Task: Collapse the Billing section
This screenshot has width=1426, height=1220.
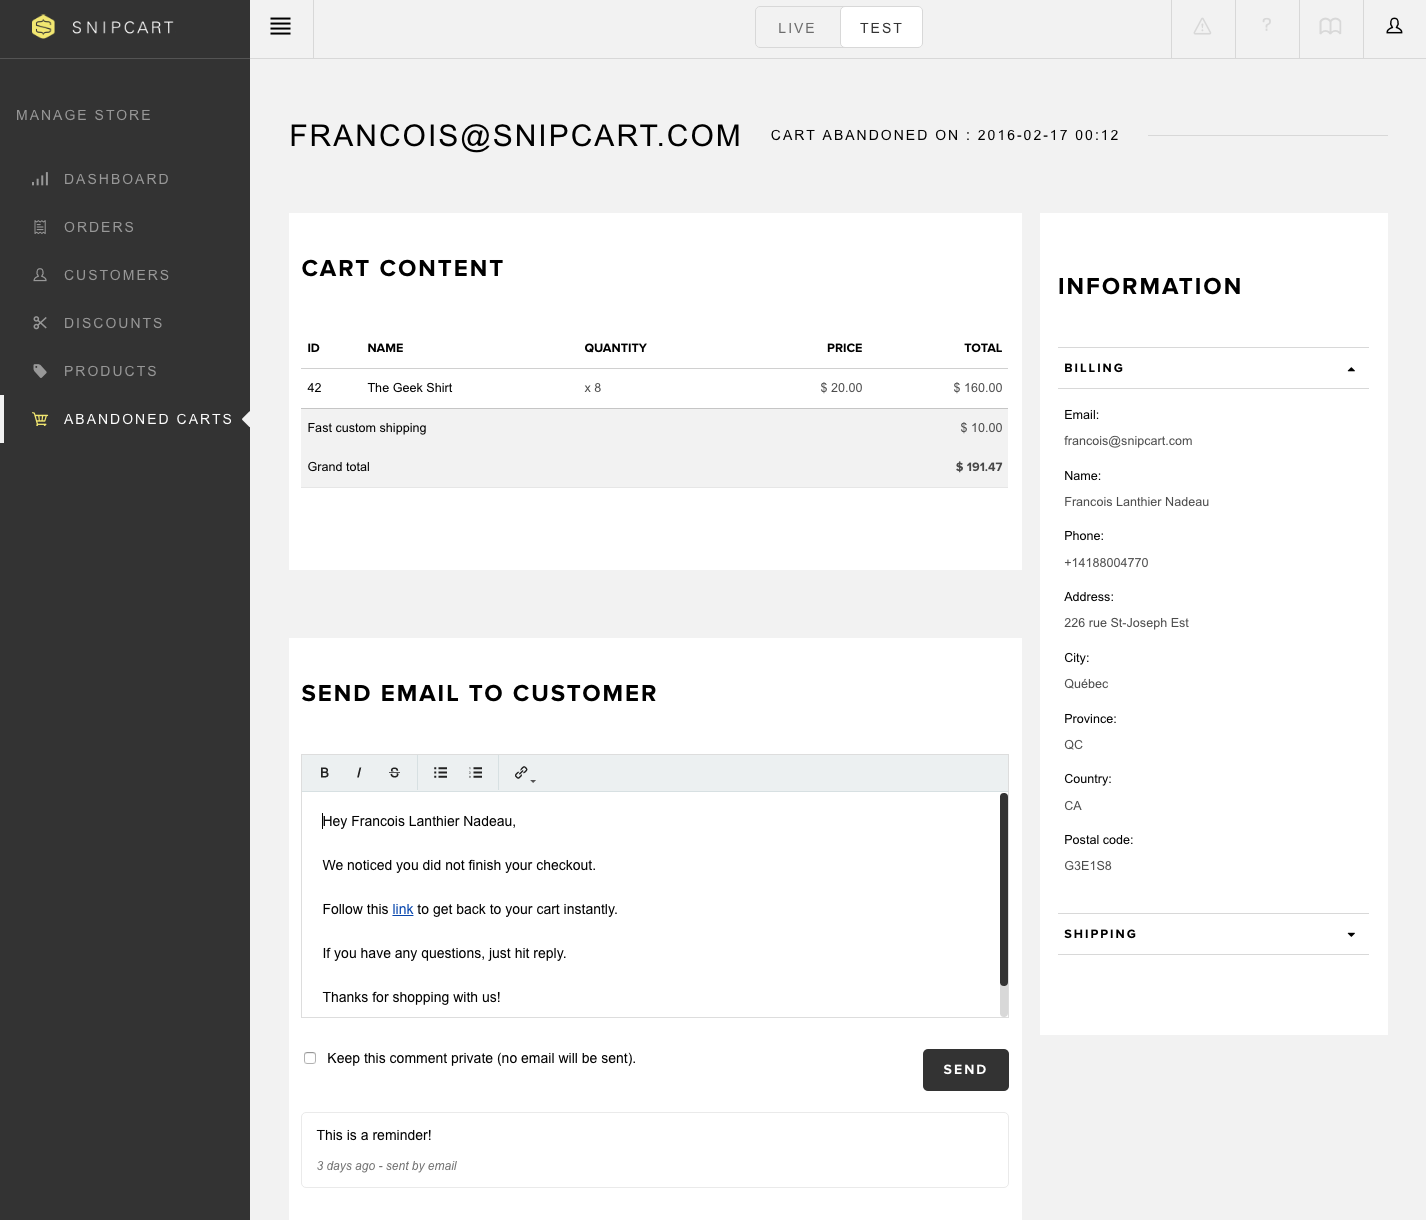Action: 1213,368
